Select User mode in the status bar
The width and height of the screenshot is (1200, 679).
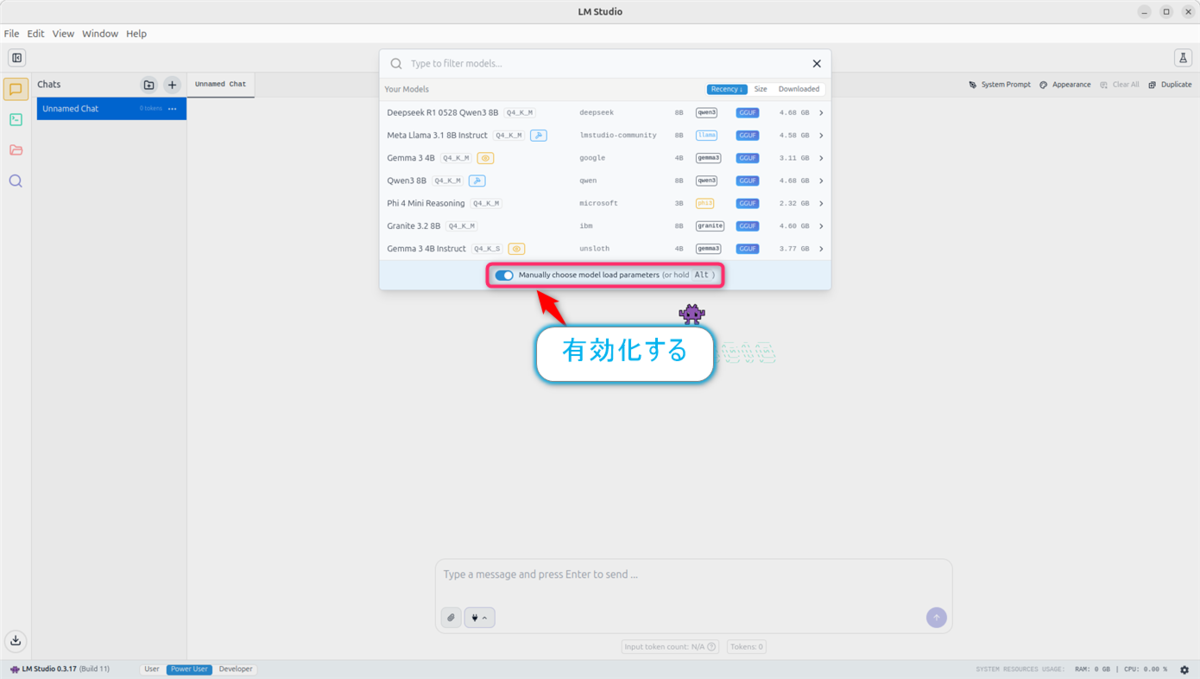pos(152,669)
